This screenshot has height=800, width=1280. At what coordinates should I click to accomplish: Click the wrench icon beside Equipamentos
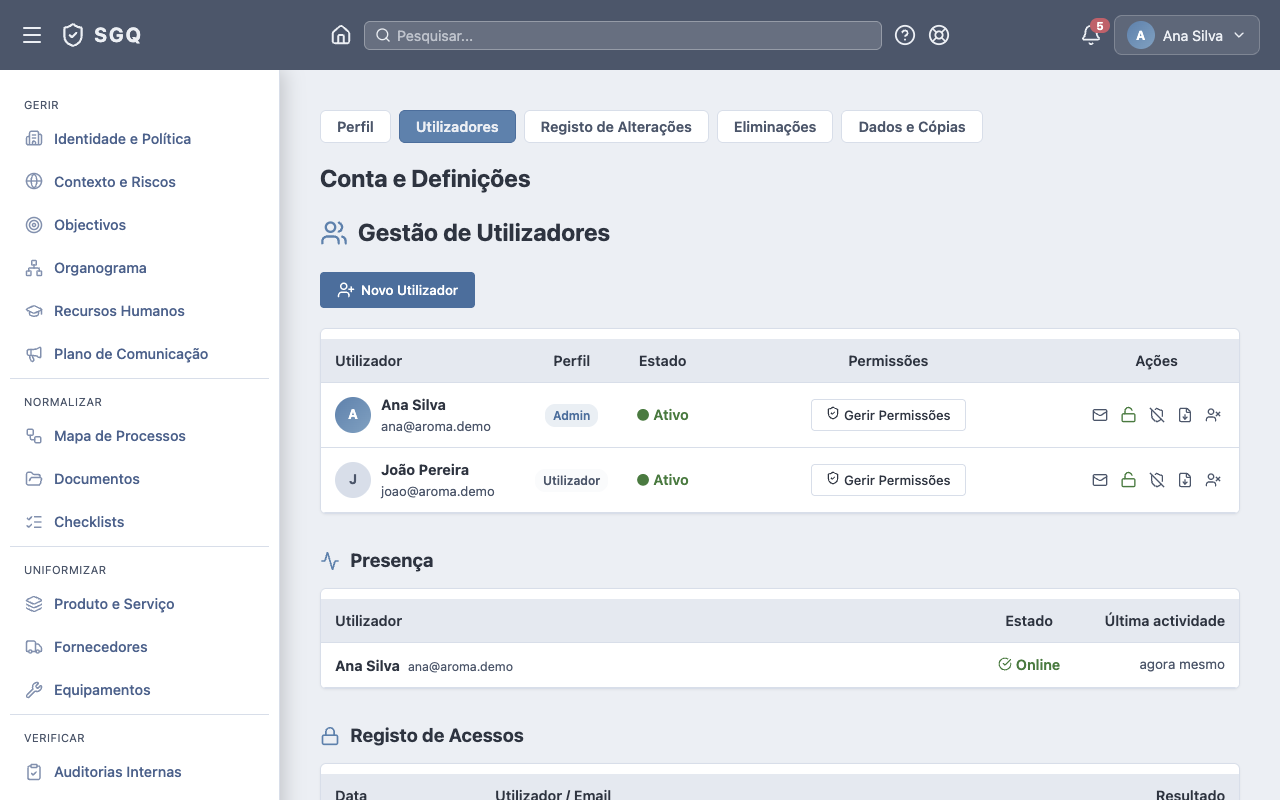(34, 689)
